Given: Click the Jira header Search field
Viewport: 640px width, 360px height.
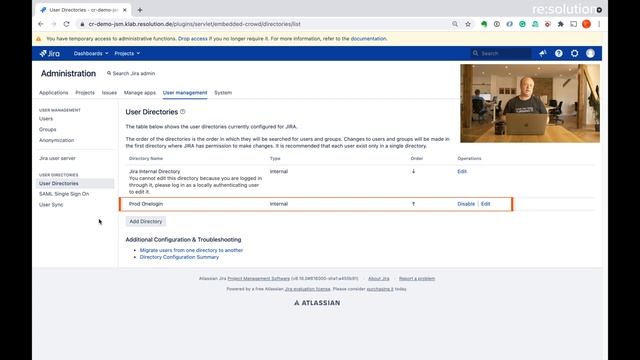Looking at the screenshot, I should point(501,53).
